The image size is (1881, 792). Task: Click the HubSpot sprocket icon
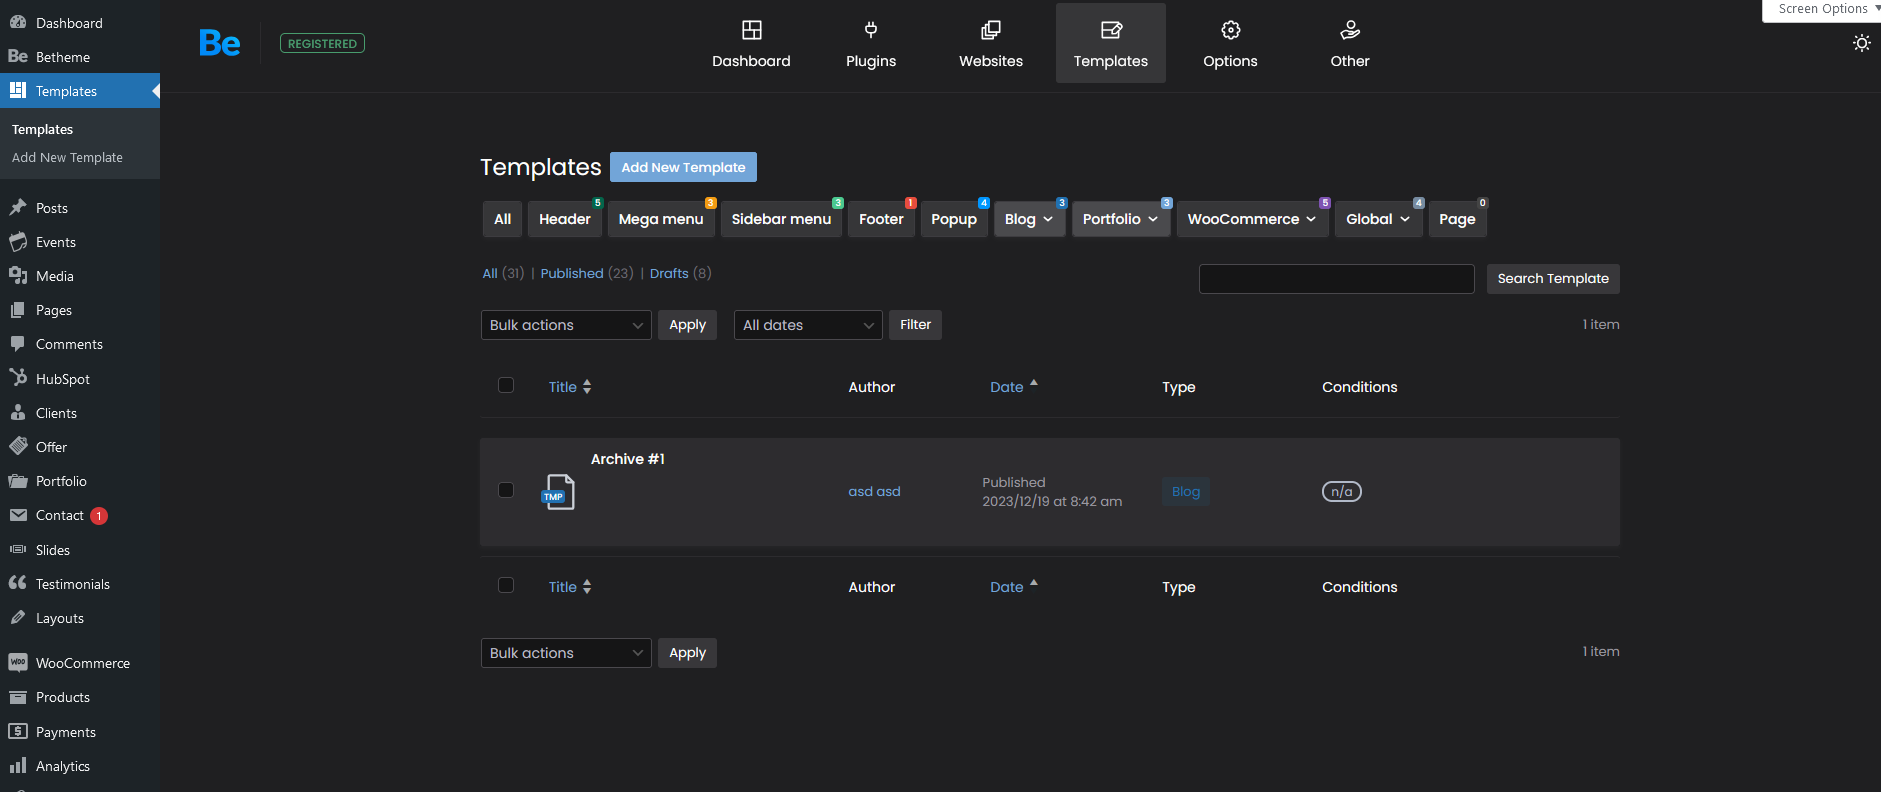(18, 378)
